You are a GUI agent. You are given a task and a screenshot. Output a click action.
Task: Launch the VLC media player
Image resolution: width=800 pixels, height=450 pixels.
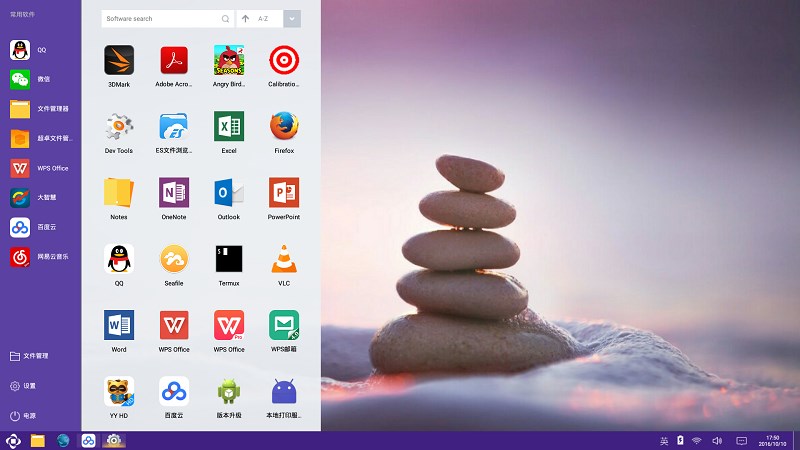point(284,259)
